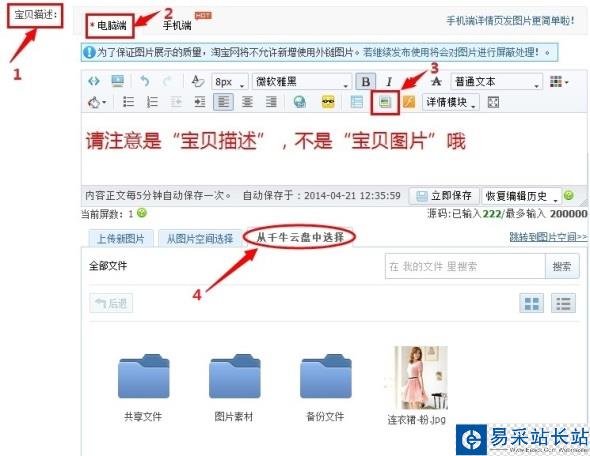Screen dimensions: 590x456
Task: Align text right
Action: click(271, 102)
